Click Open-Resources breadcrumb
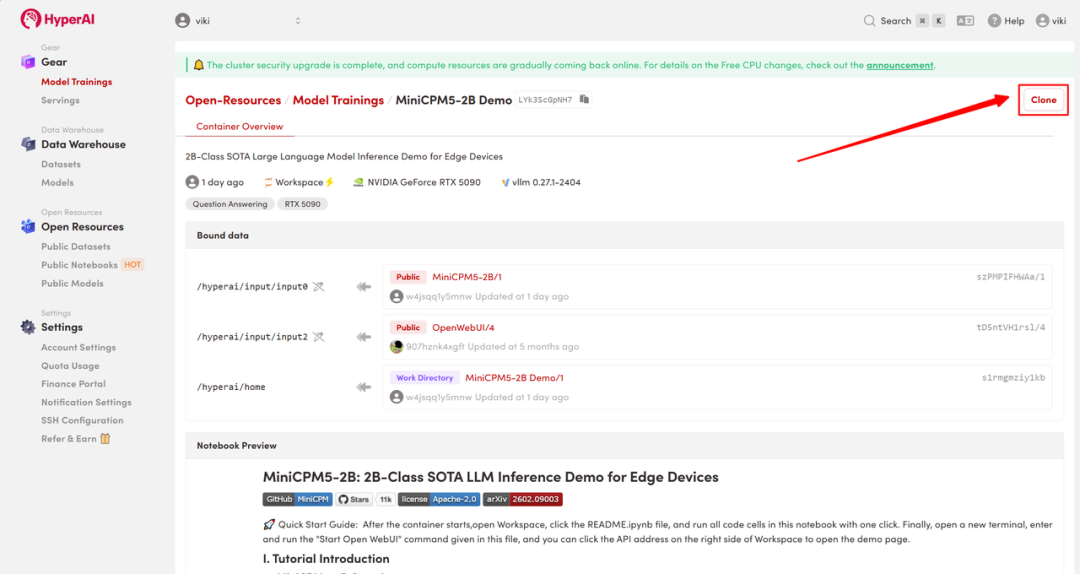 point(233,100)
